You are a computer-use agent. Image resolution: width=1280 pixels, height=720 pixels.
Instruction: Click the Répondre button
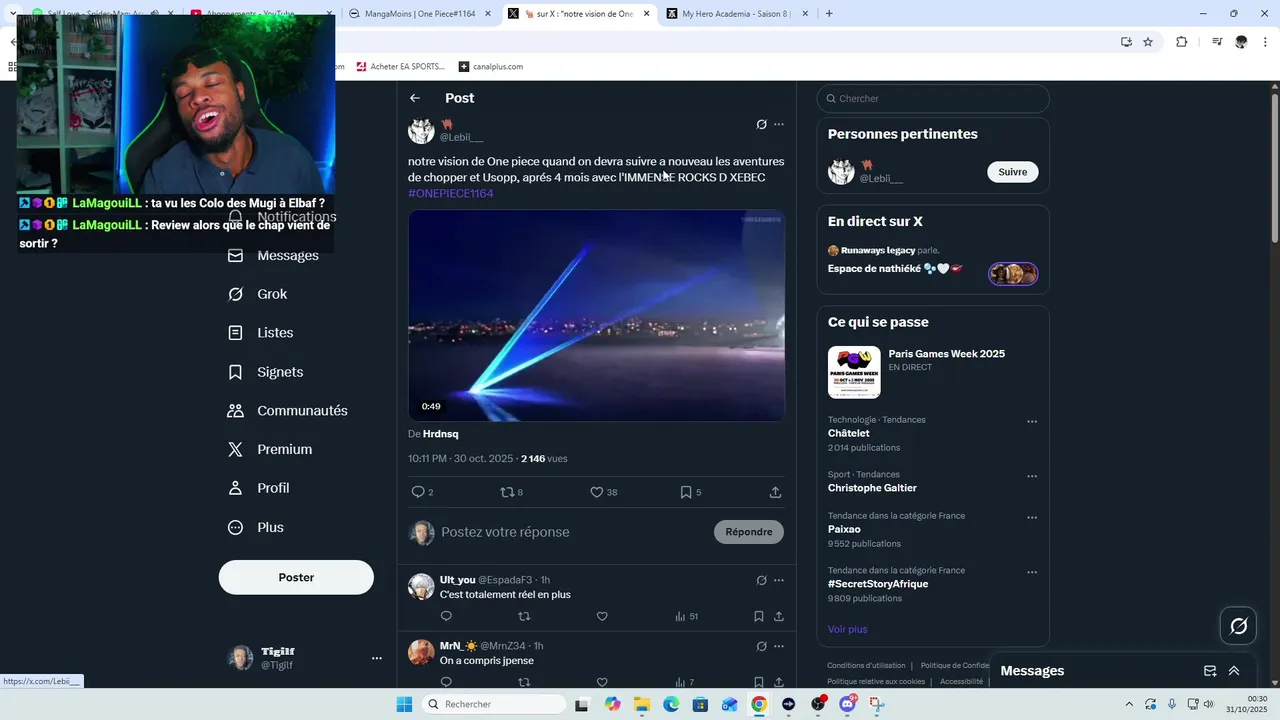pyautogui.click(x=749, y=532)
